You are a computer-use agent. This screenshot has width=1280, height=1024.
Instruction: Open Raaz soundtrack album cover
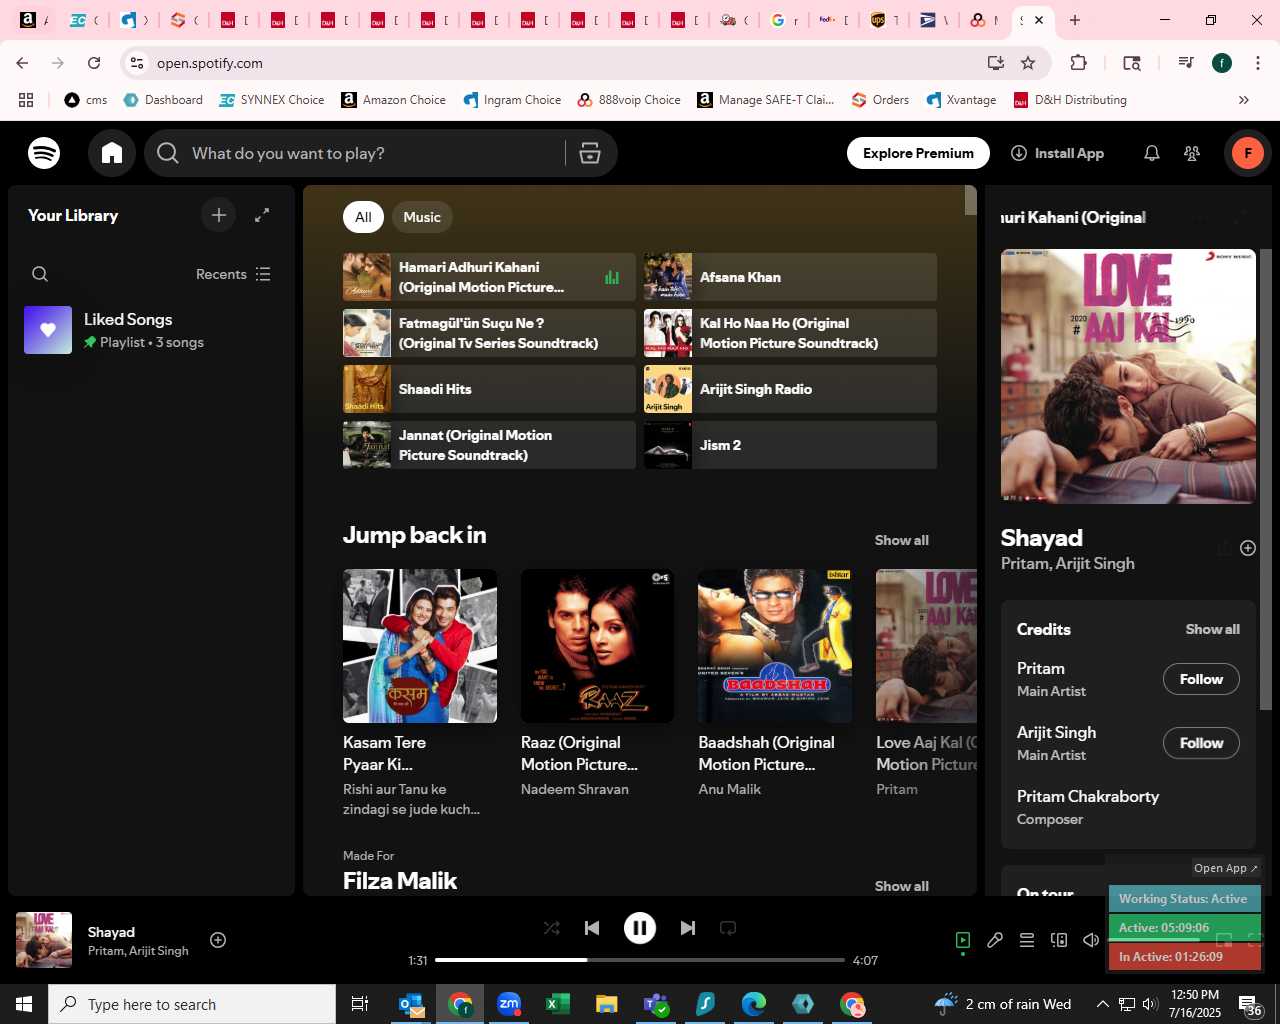click(x=597, y=646)
